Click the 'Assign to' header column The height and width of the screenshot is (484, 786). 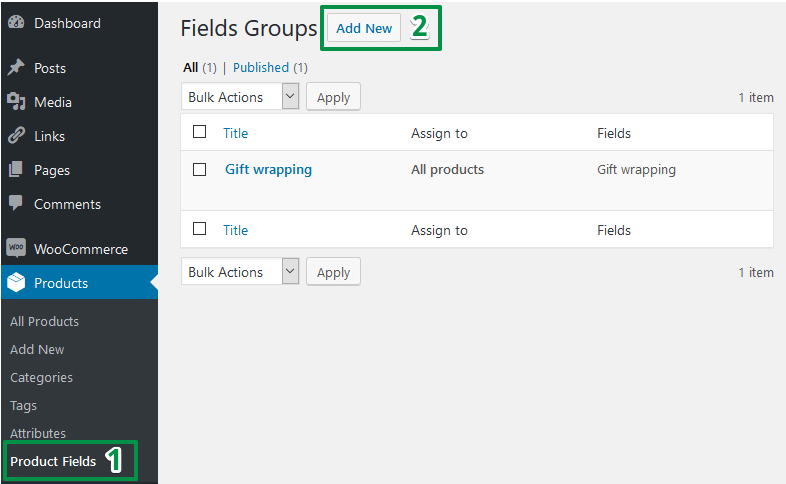point(439,133)
